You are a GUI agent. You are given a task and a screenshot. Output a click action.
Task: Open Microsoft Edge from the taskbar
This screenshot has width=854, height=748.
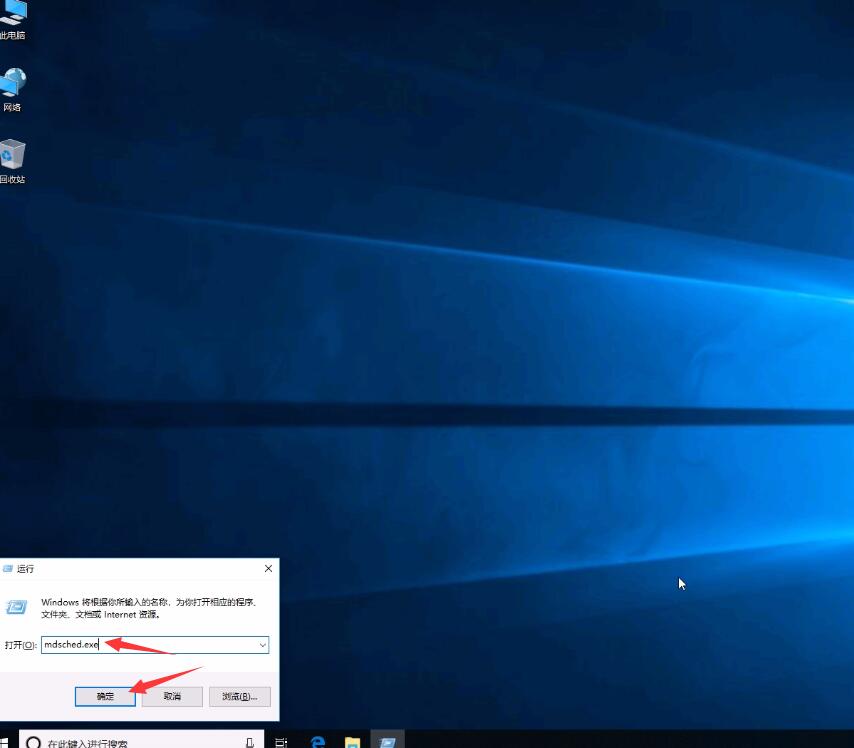(x=318, y=741)
